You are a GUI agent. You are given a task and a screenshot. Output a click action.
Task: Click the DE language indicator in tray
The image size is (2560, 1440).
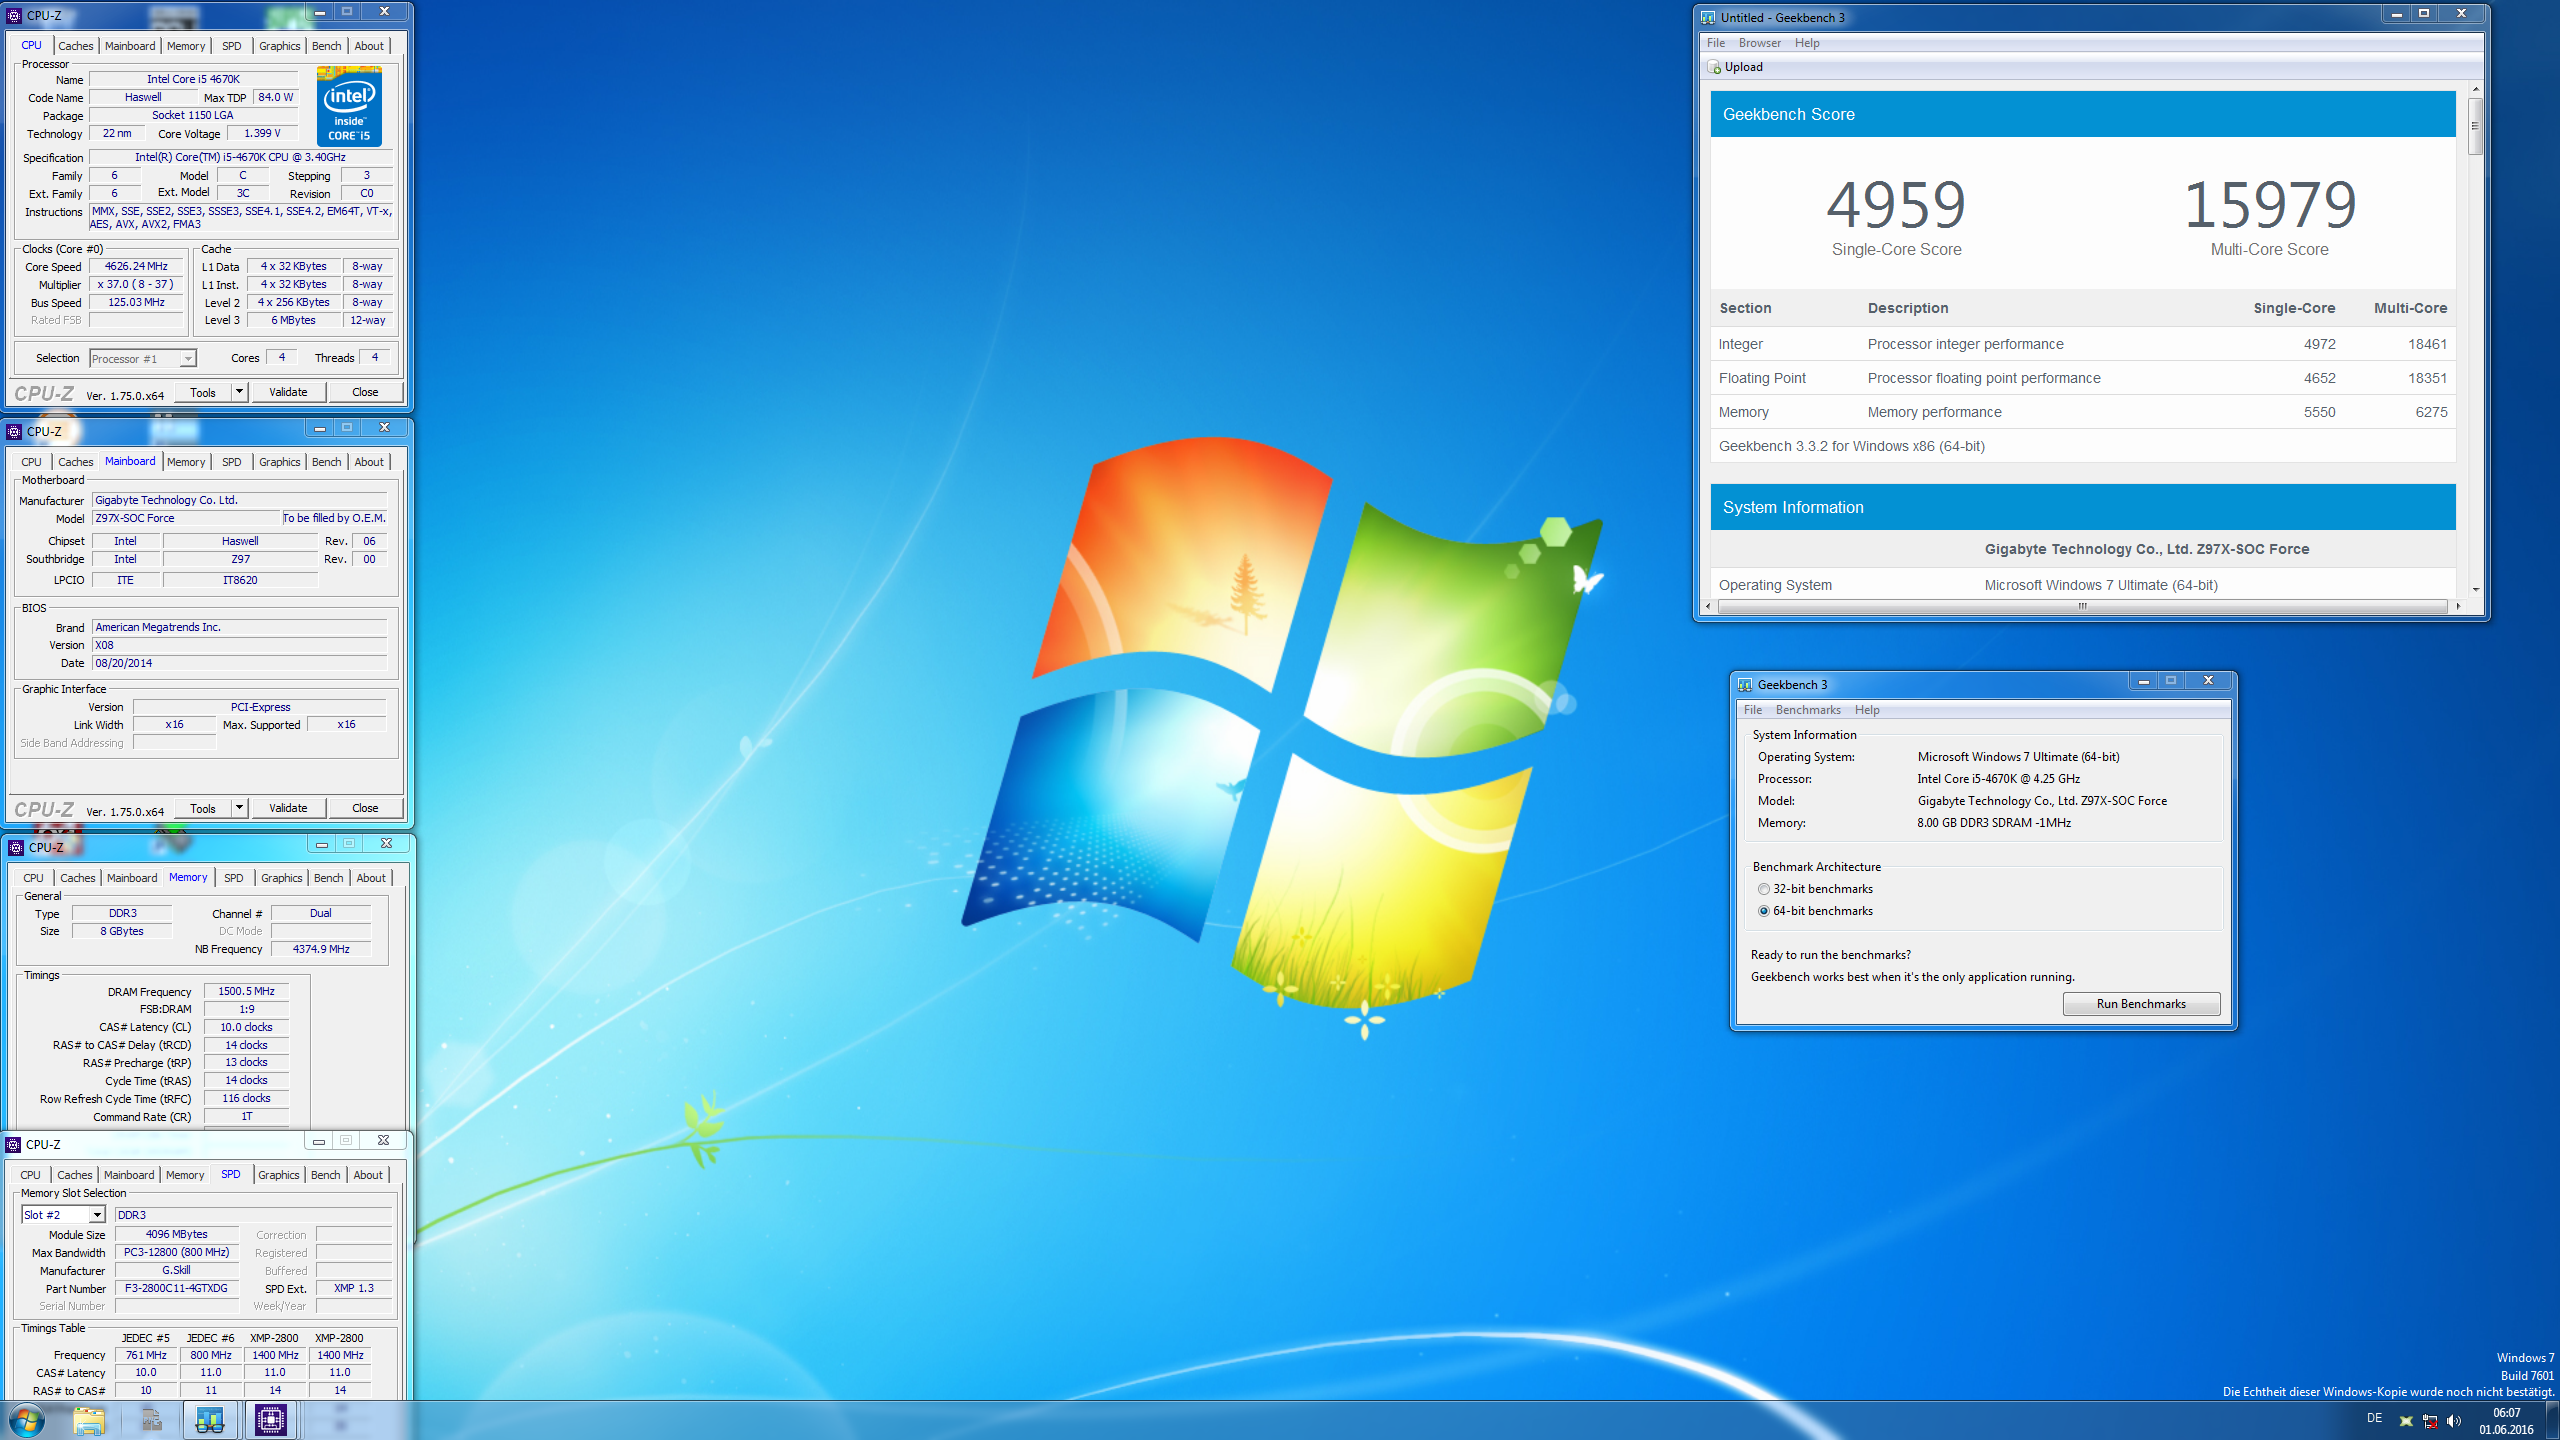[x=2374, y=1419]
